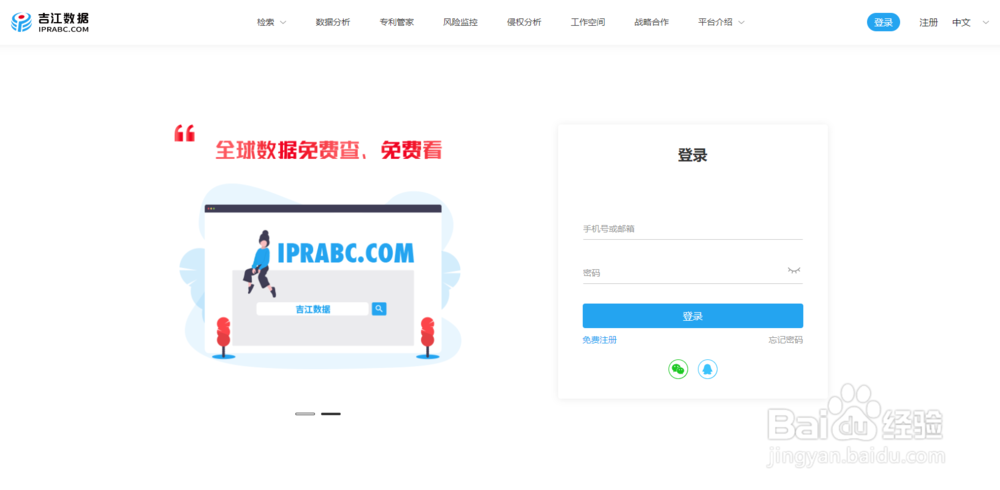Click the 平台介绍 menu label
The image size is (1000, 490).
(x=716, y=22)
